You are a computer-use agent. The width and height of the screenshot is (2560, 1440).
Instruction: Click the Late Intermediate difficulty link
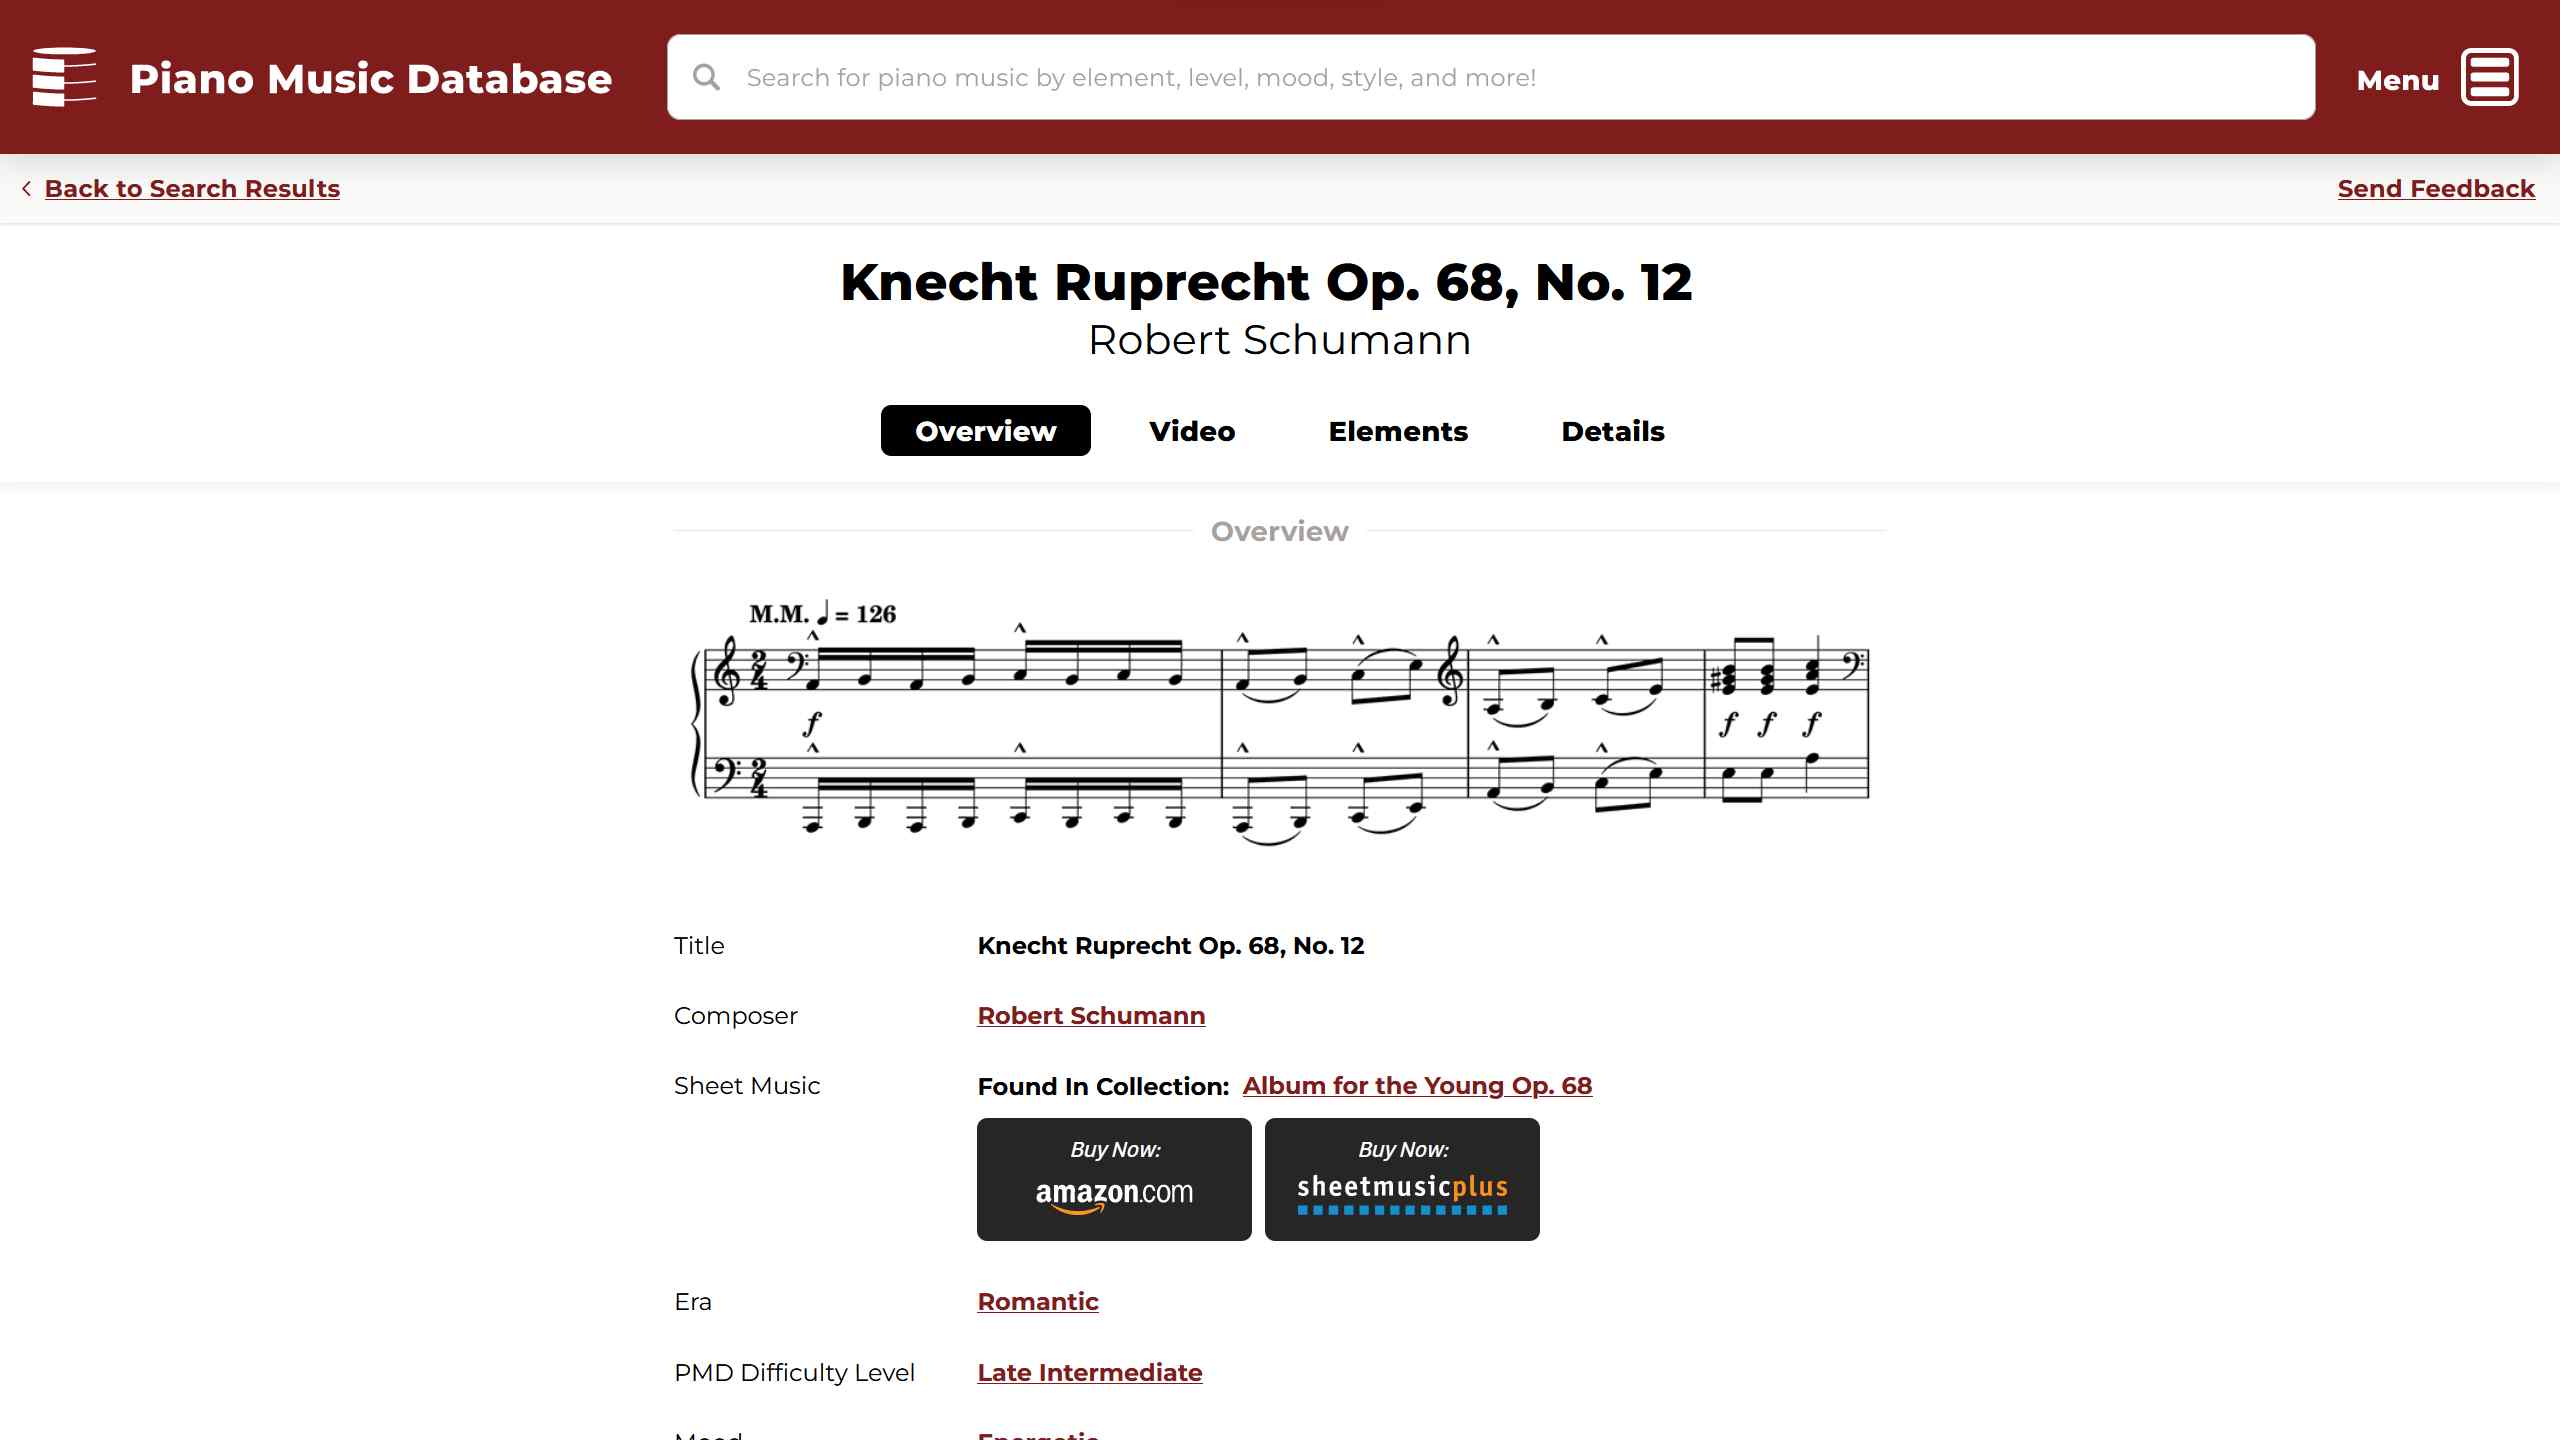pyautogui.click(x=1090, y=1371)
